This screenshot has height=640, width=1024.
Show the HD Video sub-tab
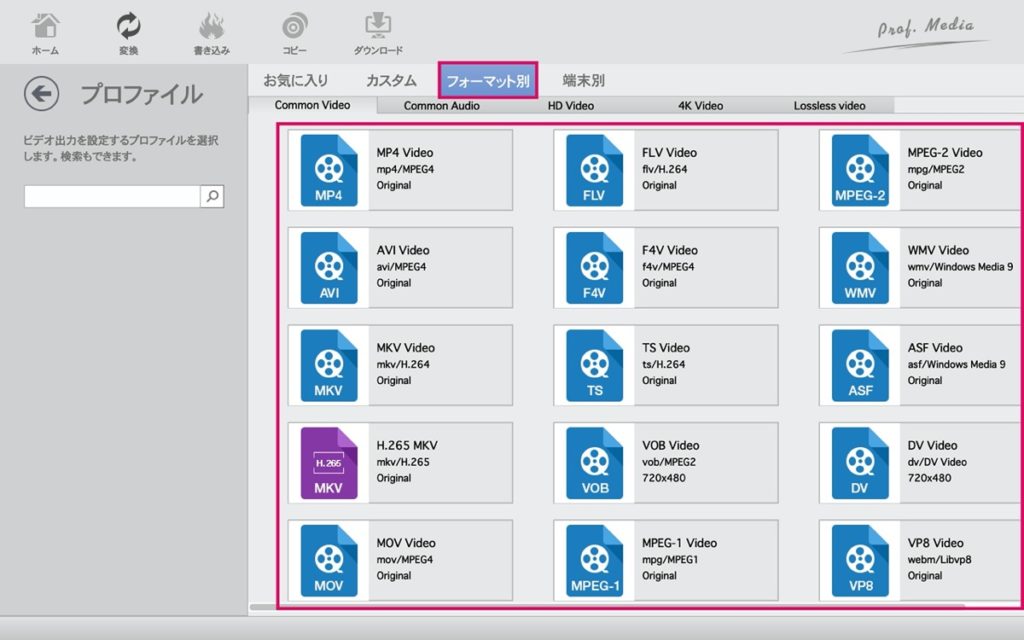[x=571, y=106]
